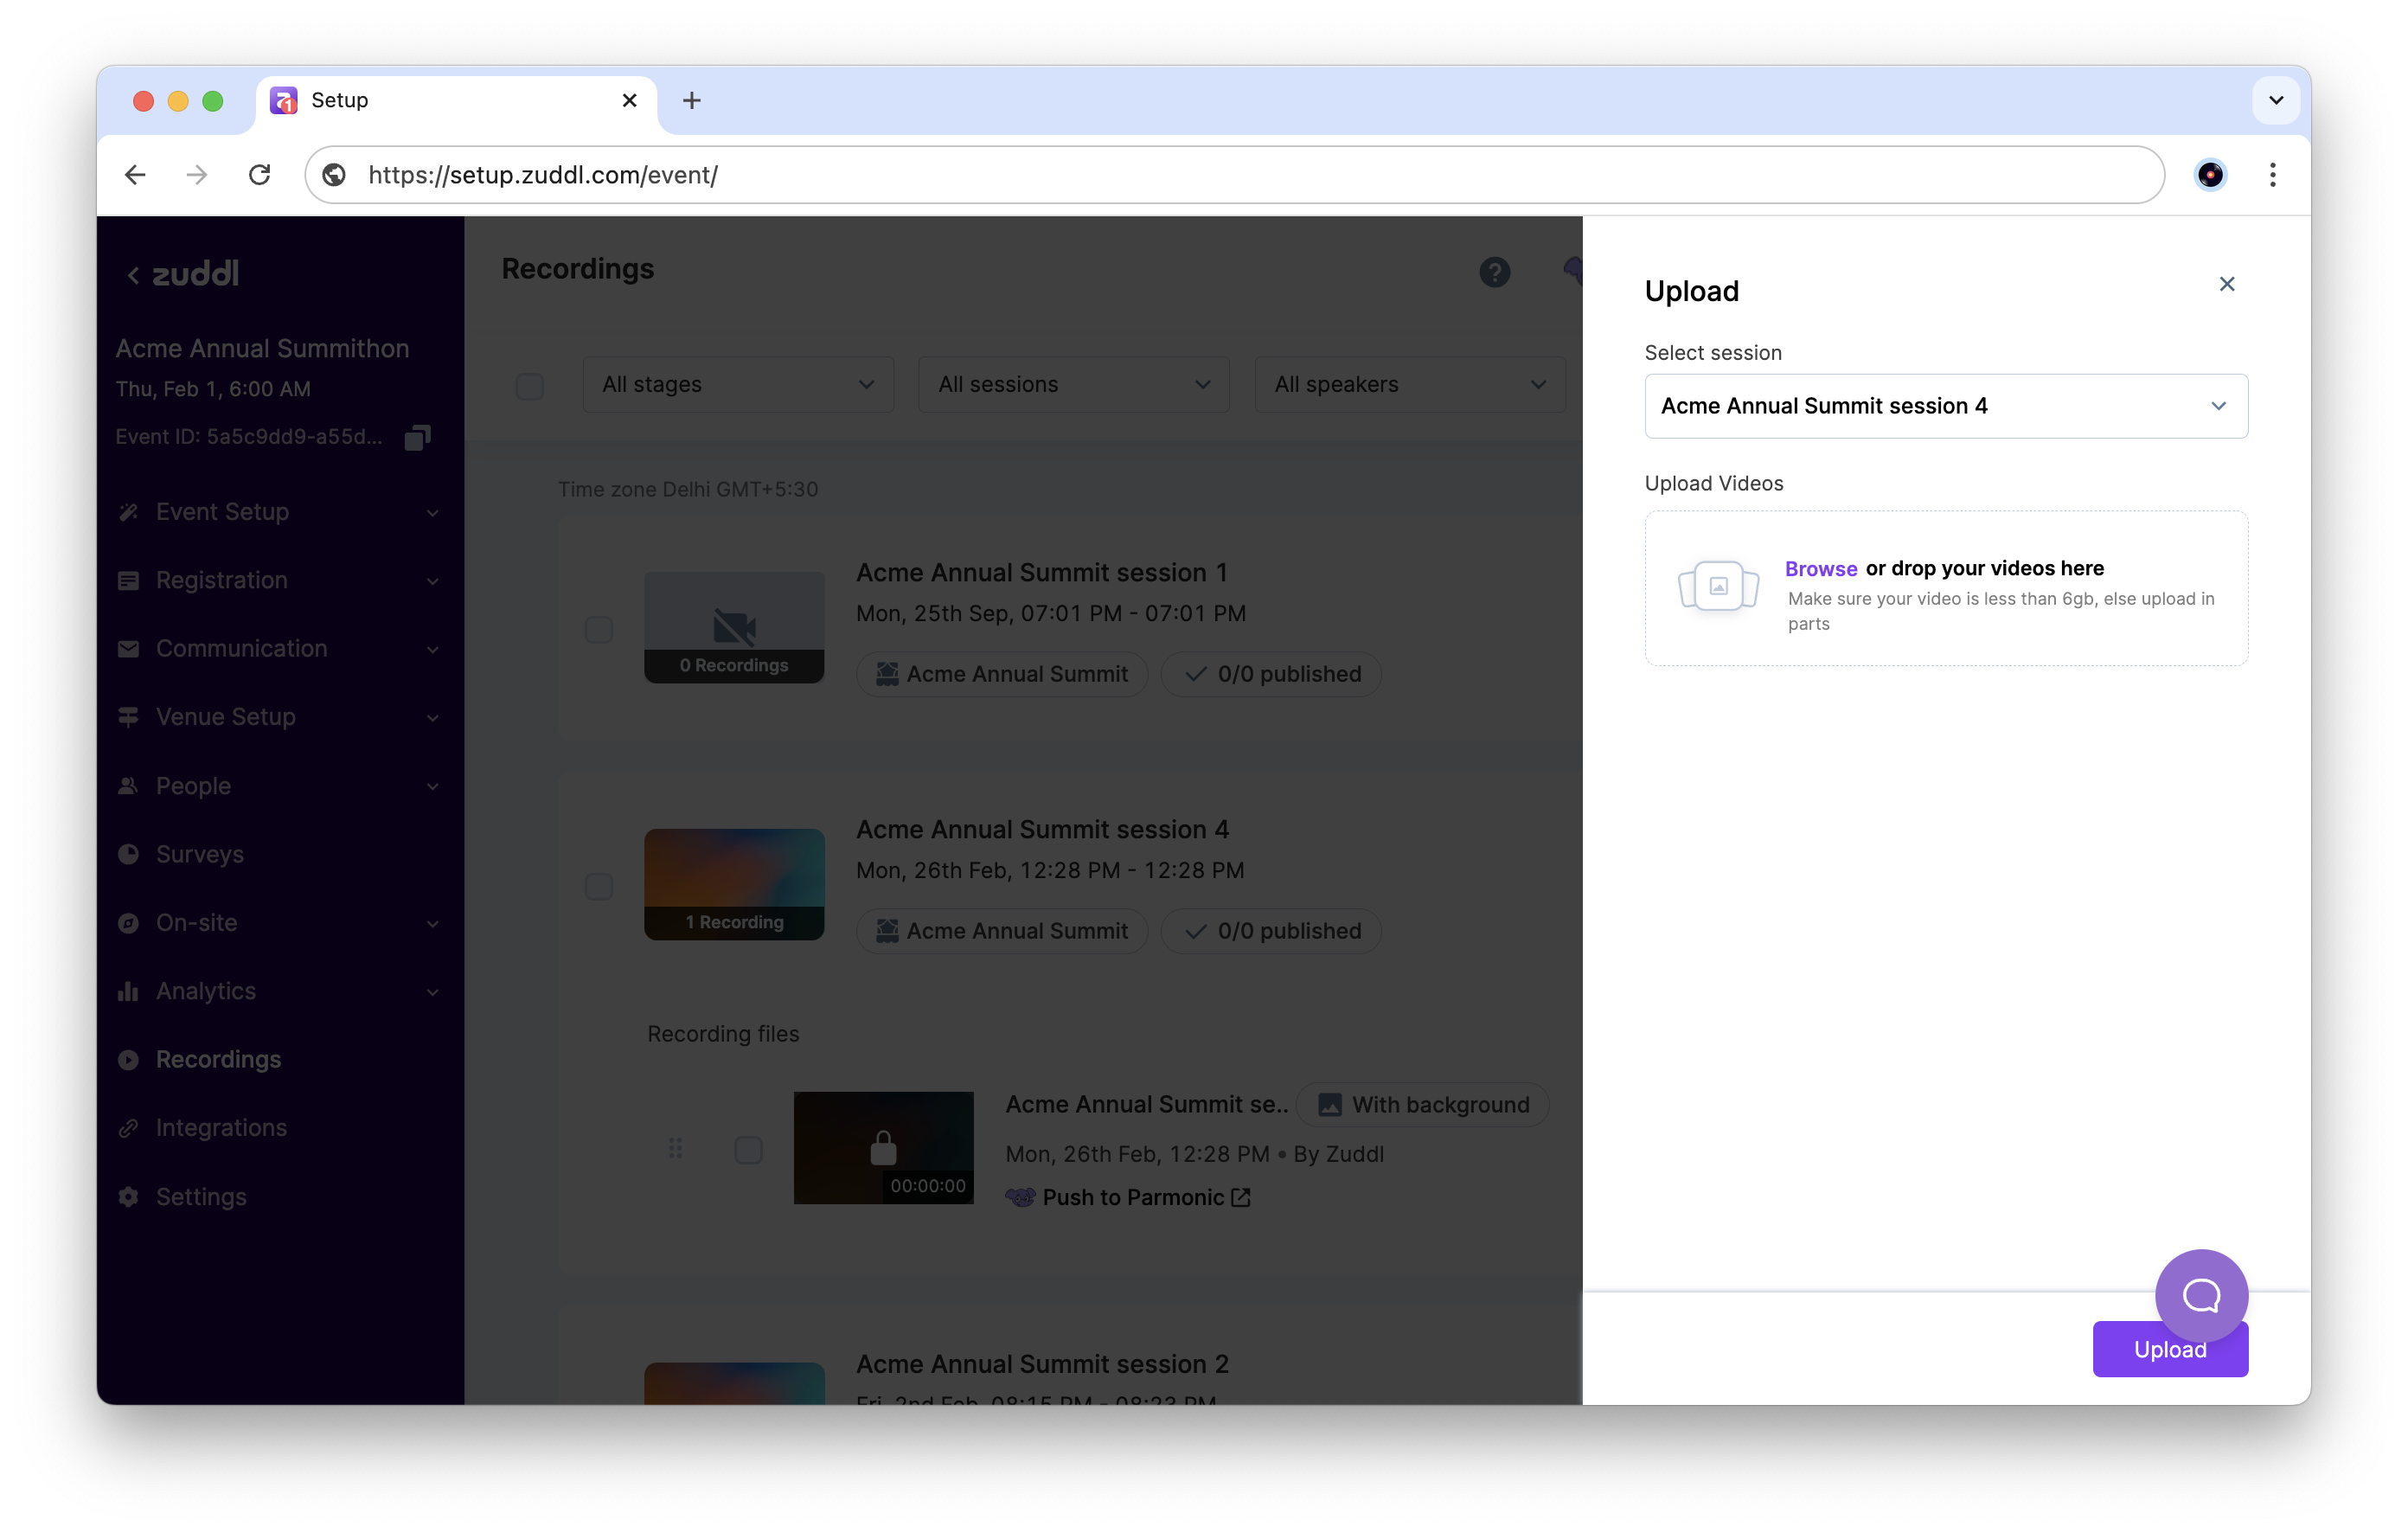Check the select-all recordings checkbox
The height and width of the screenshot is (1533, 2408).
tap(529, 385)
